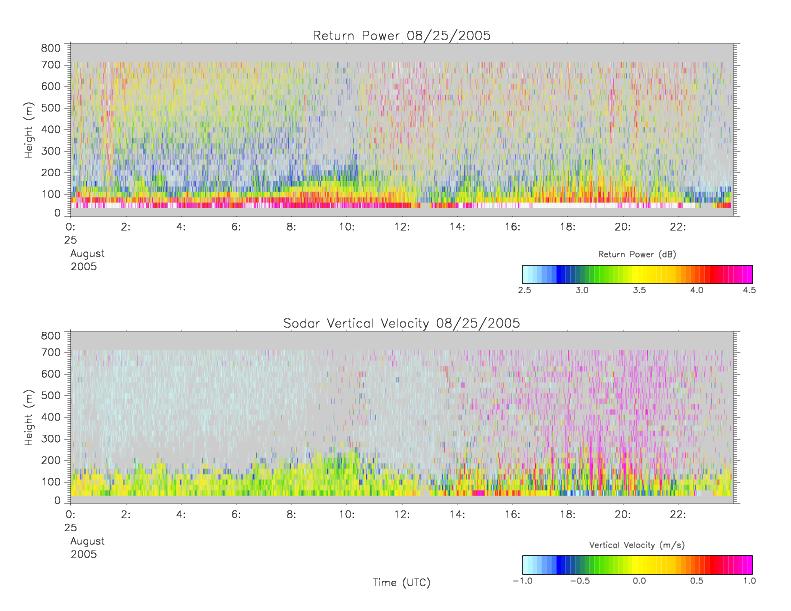
Task: Click the Vertical Velocity color scale bar
Action: (637, 565)
